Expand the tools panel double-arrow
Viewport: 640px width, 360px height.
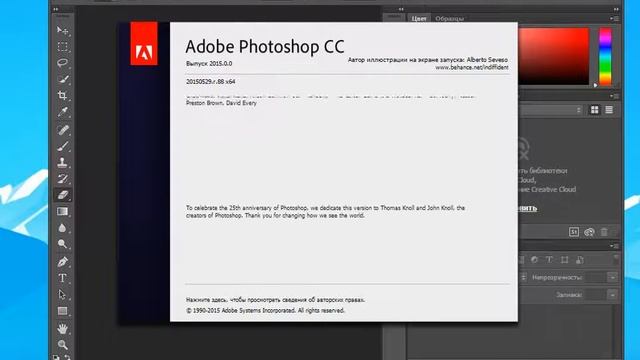coord(56,9)
